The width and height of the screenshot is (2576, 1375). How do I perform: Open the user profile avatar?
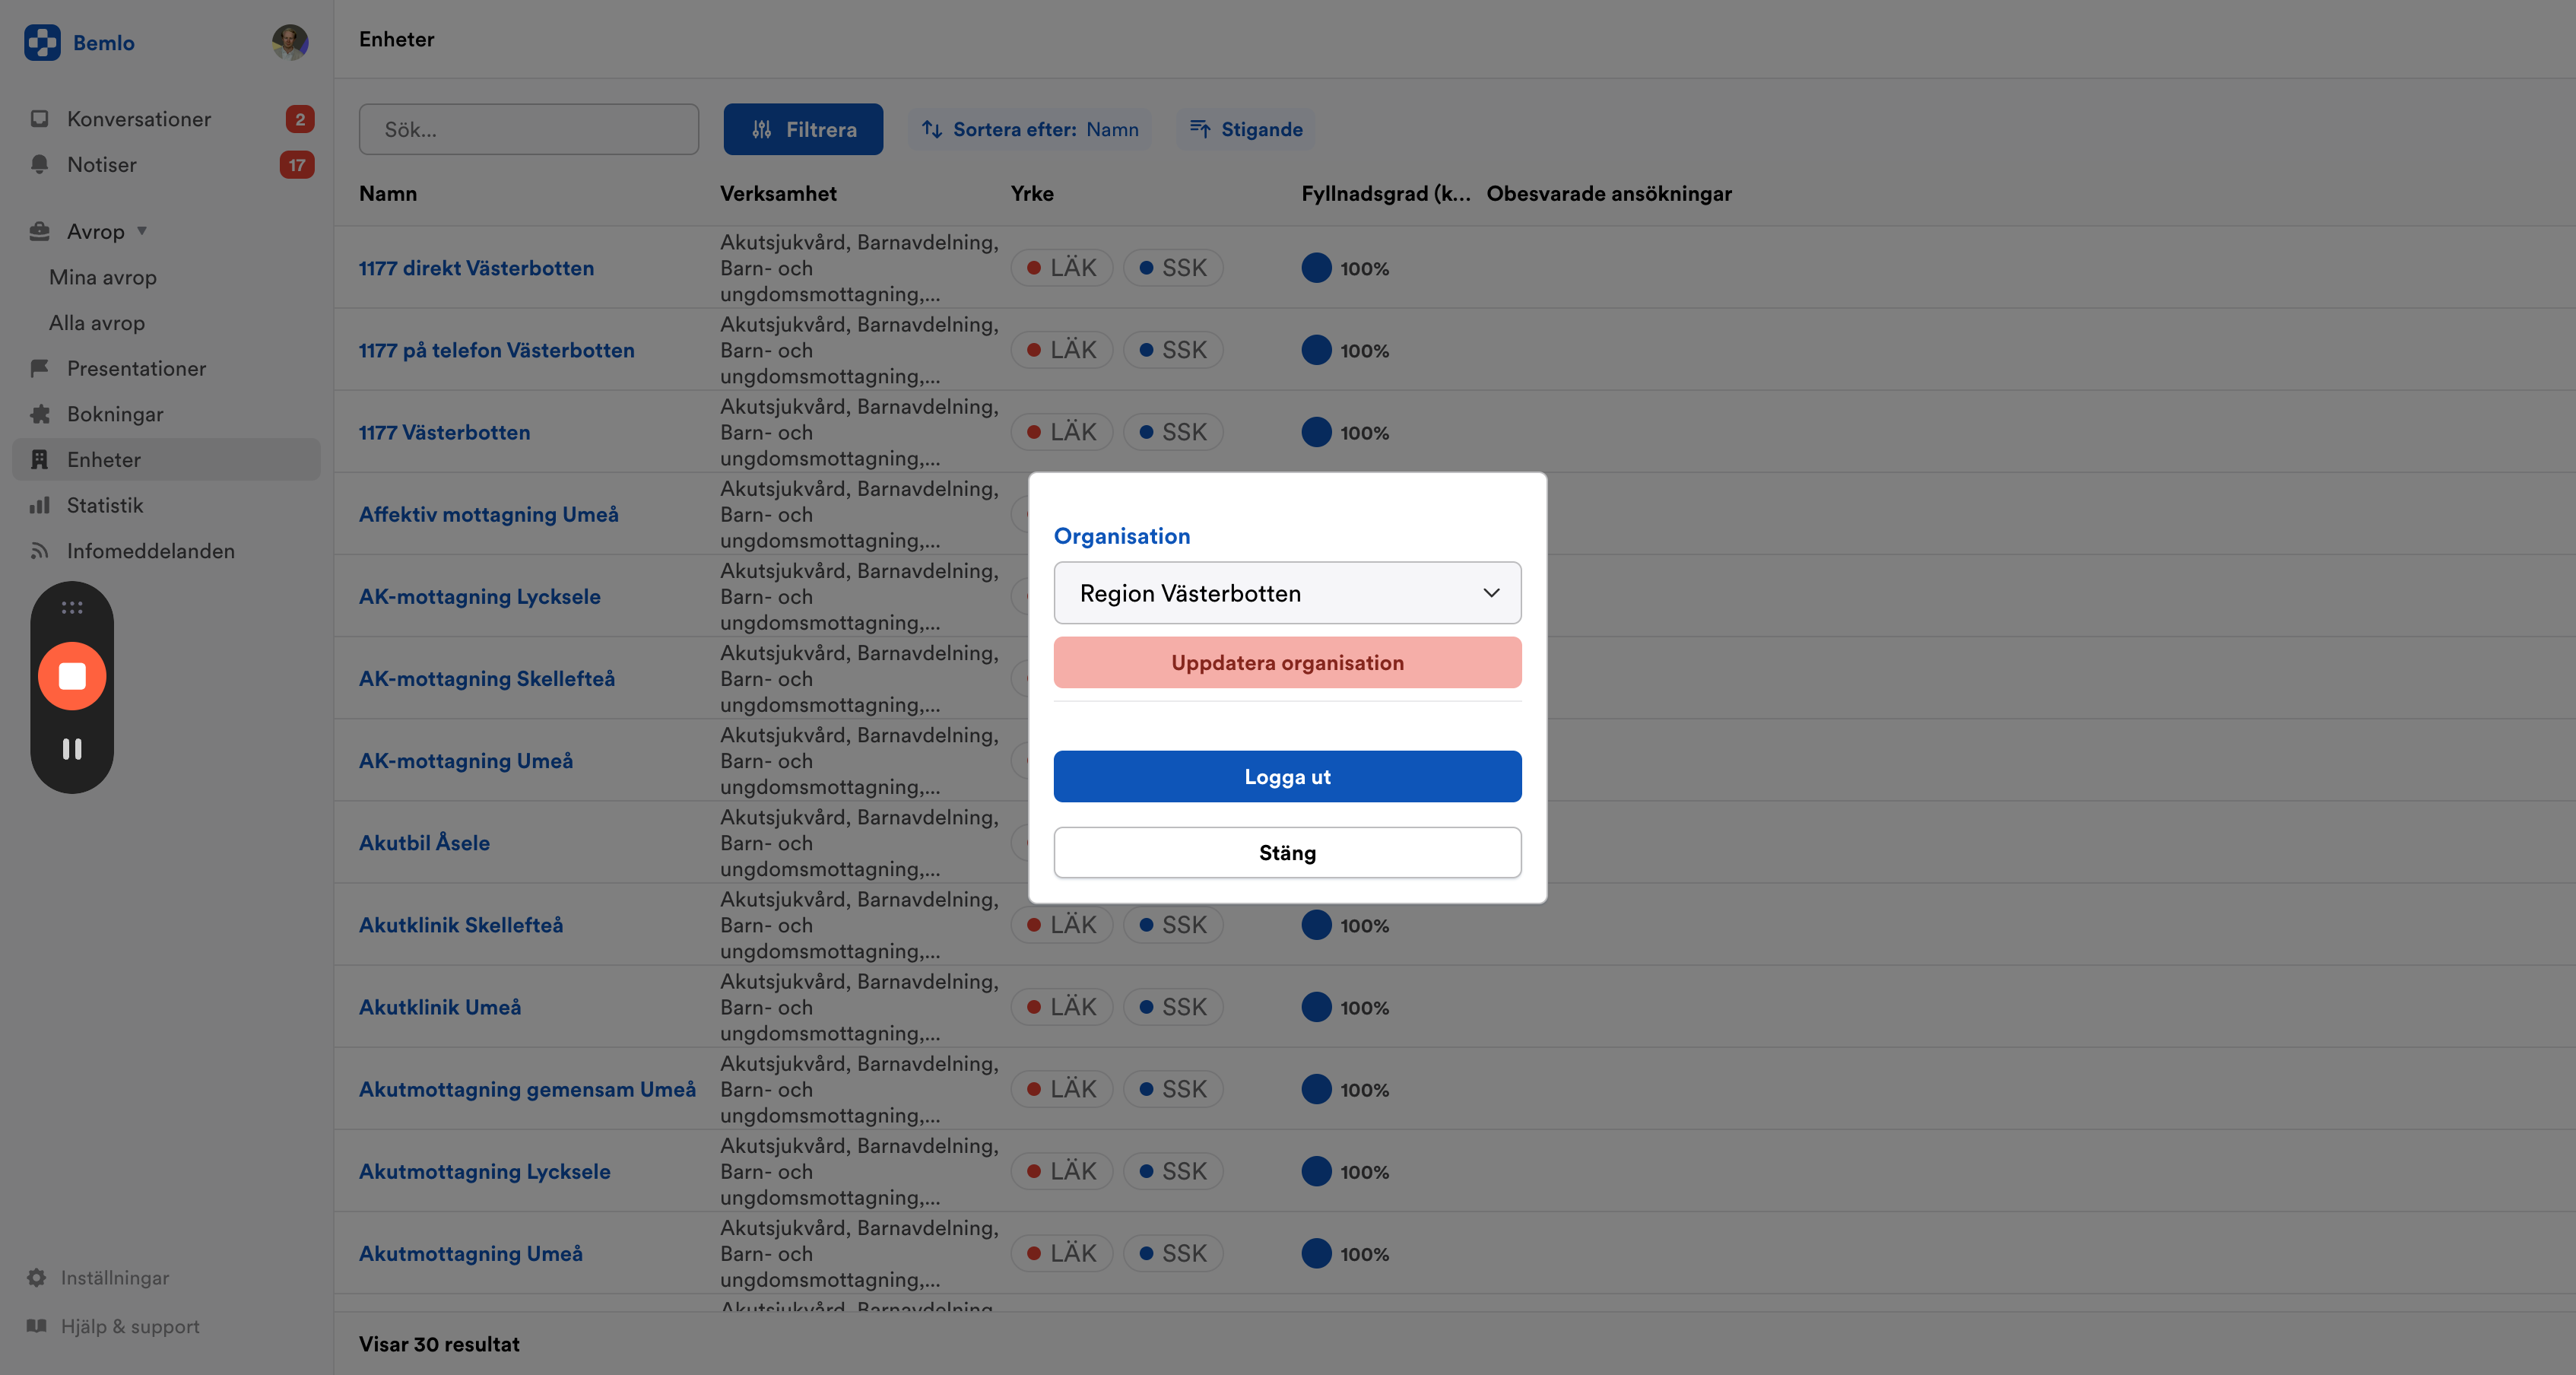pyautogui.click(x=289, y=42)
